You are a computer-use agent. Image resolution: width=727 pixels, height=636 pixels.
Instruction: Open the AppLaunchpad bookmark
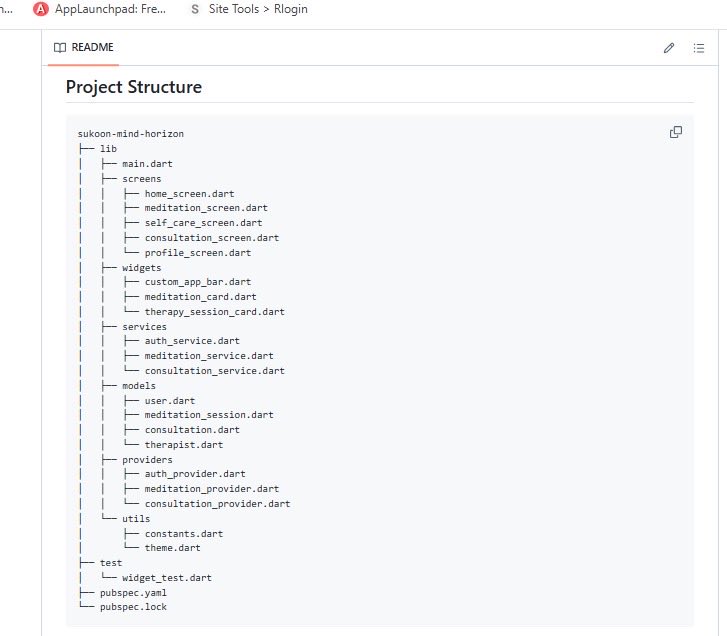coord(100,9)
